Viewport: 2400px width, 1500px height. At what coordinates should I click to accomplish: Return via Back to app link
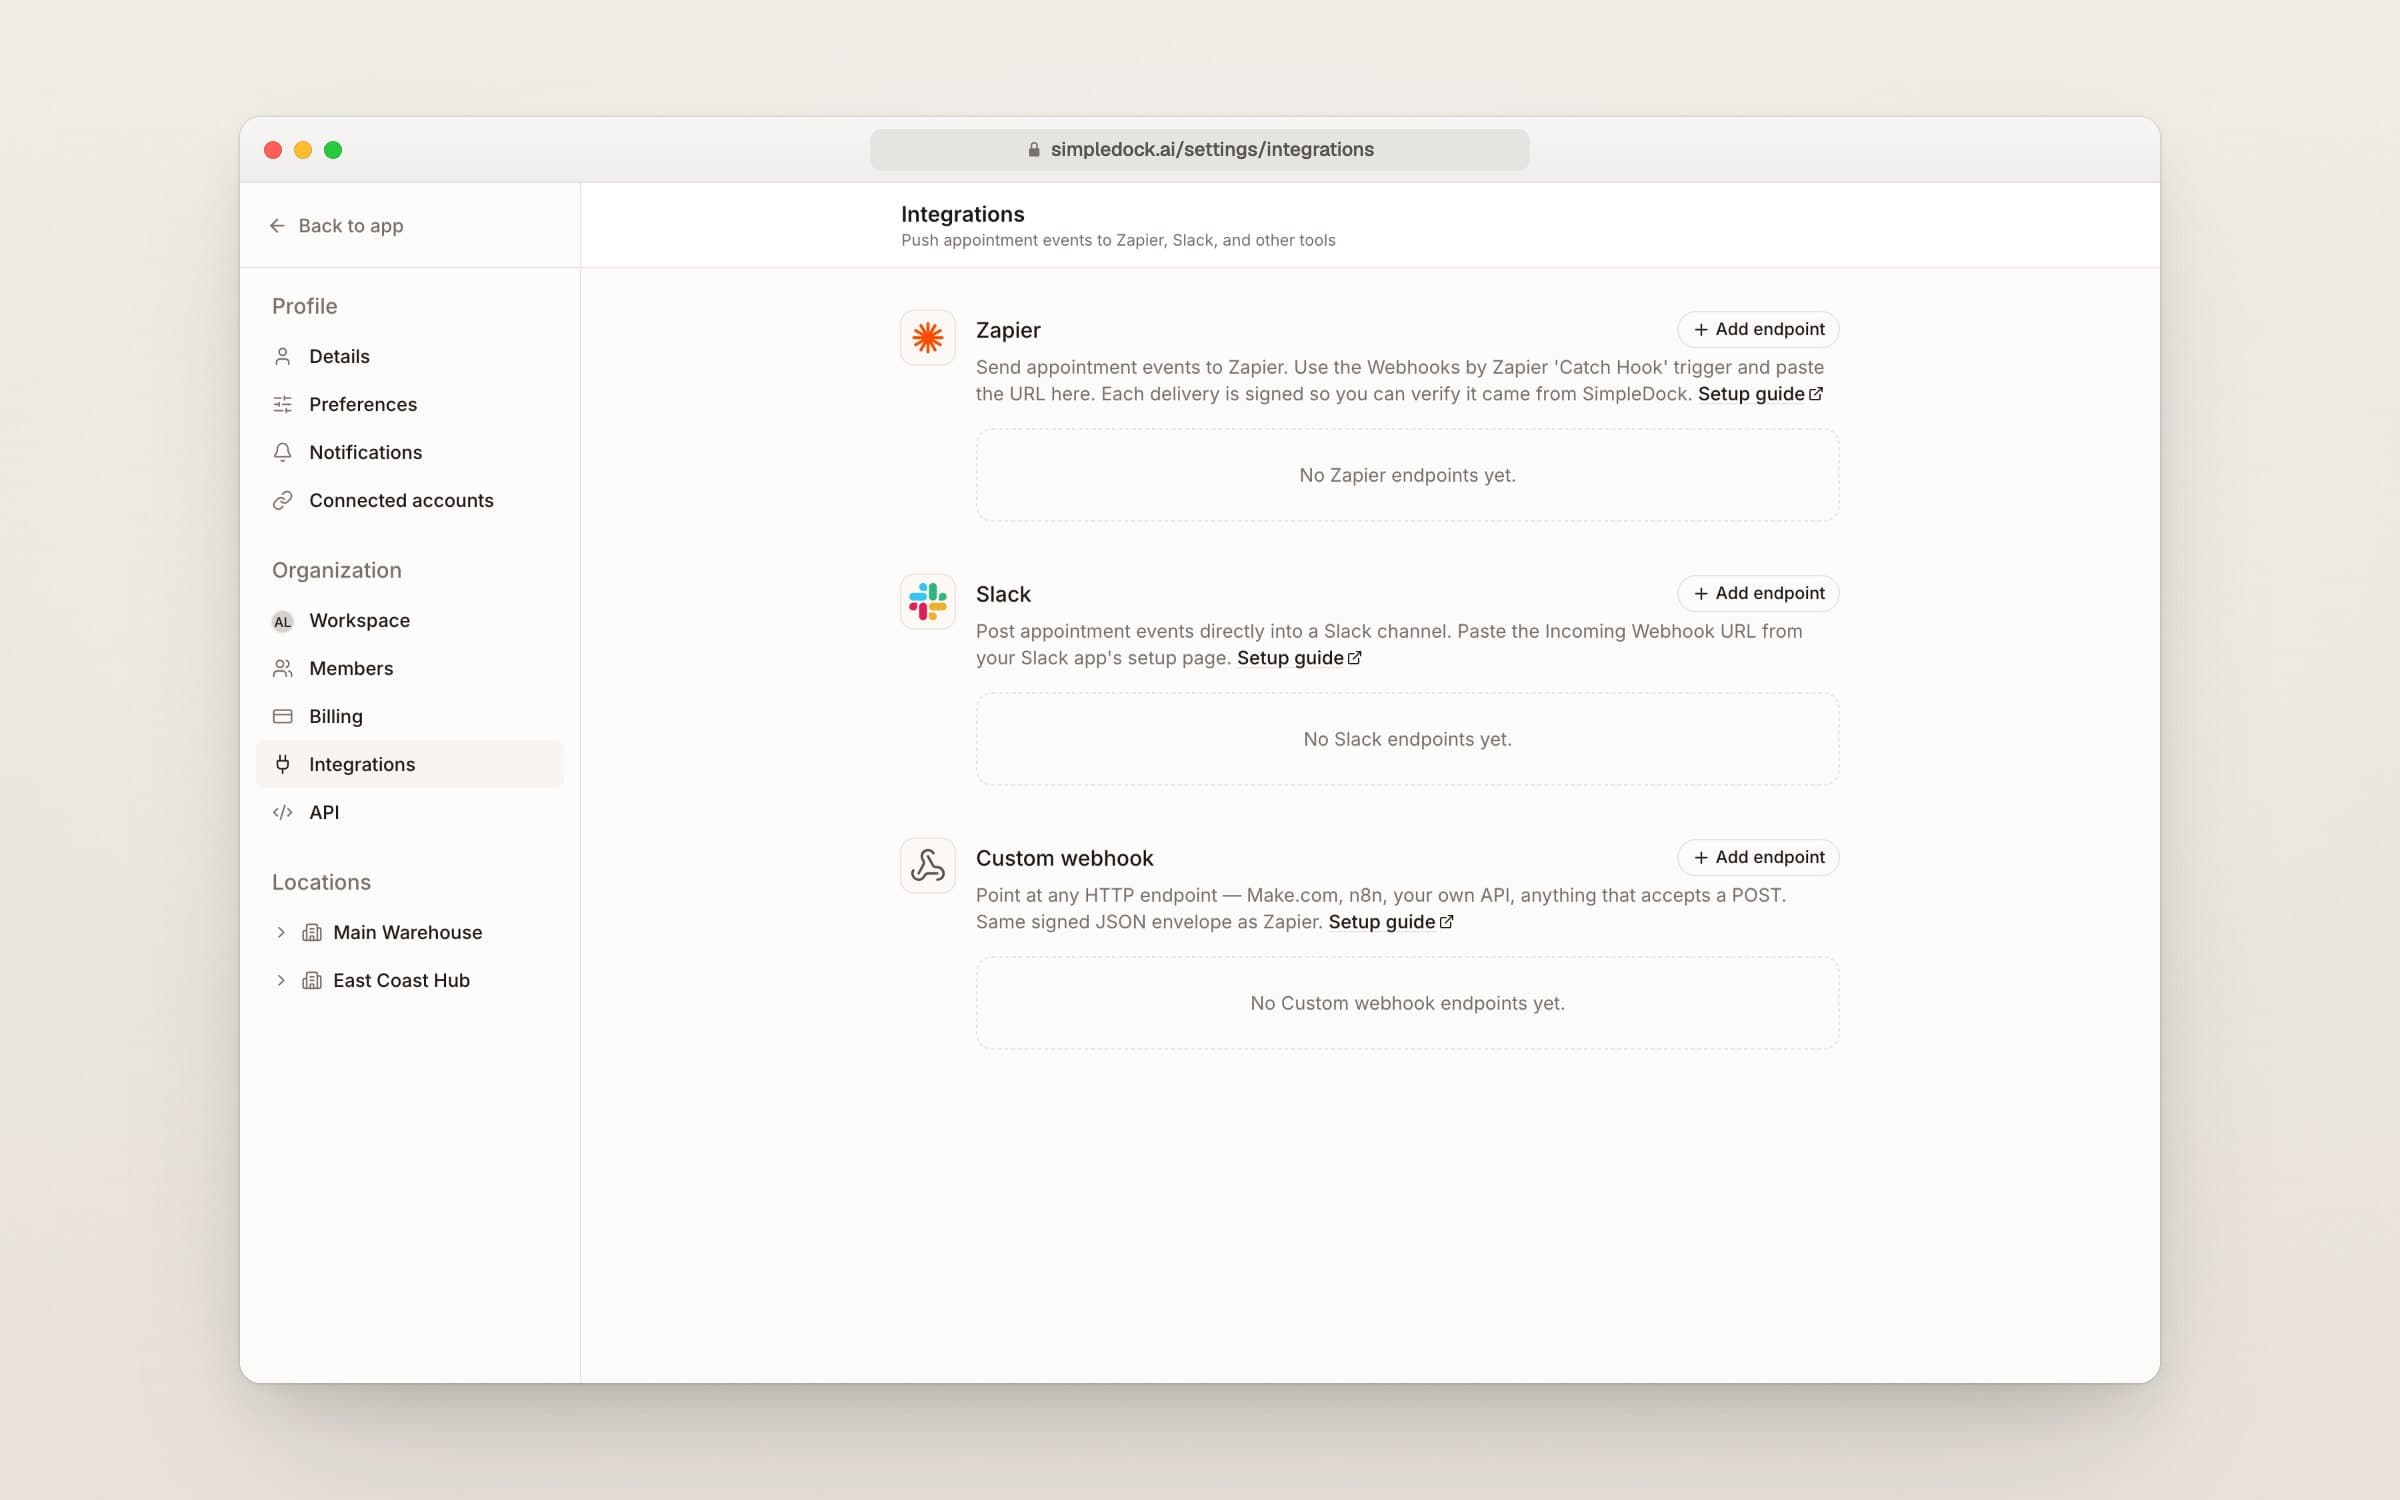tap(337, 226)
